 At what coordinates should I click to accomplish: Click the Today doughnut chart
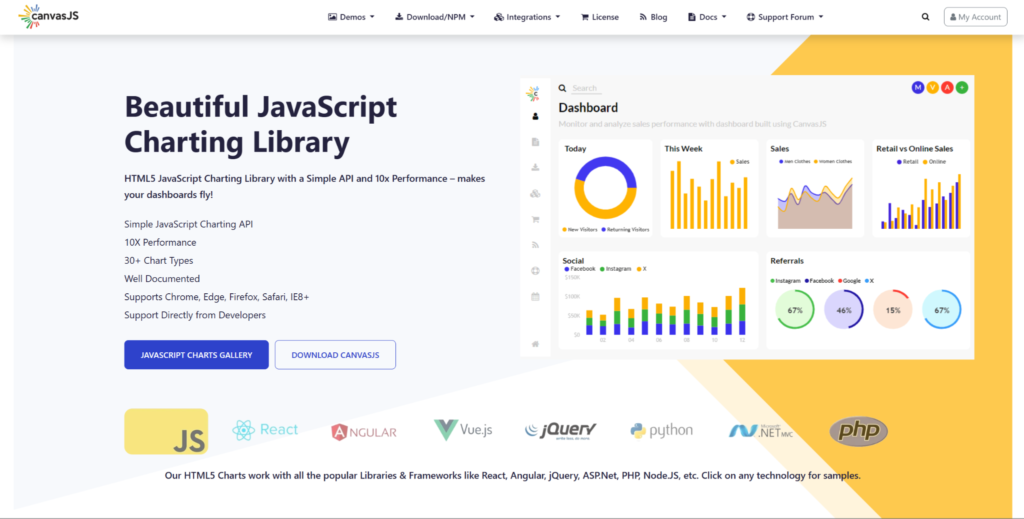pos(605,187)
